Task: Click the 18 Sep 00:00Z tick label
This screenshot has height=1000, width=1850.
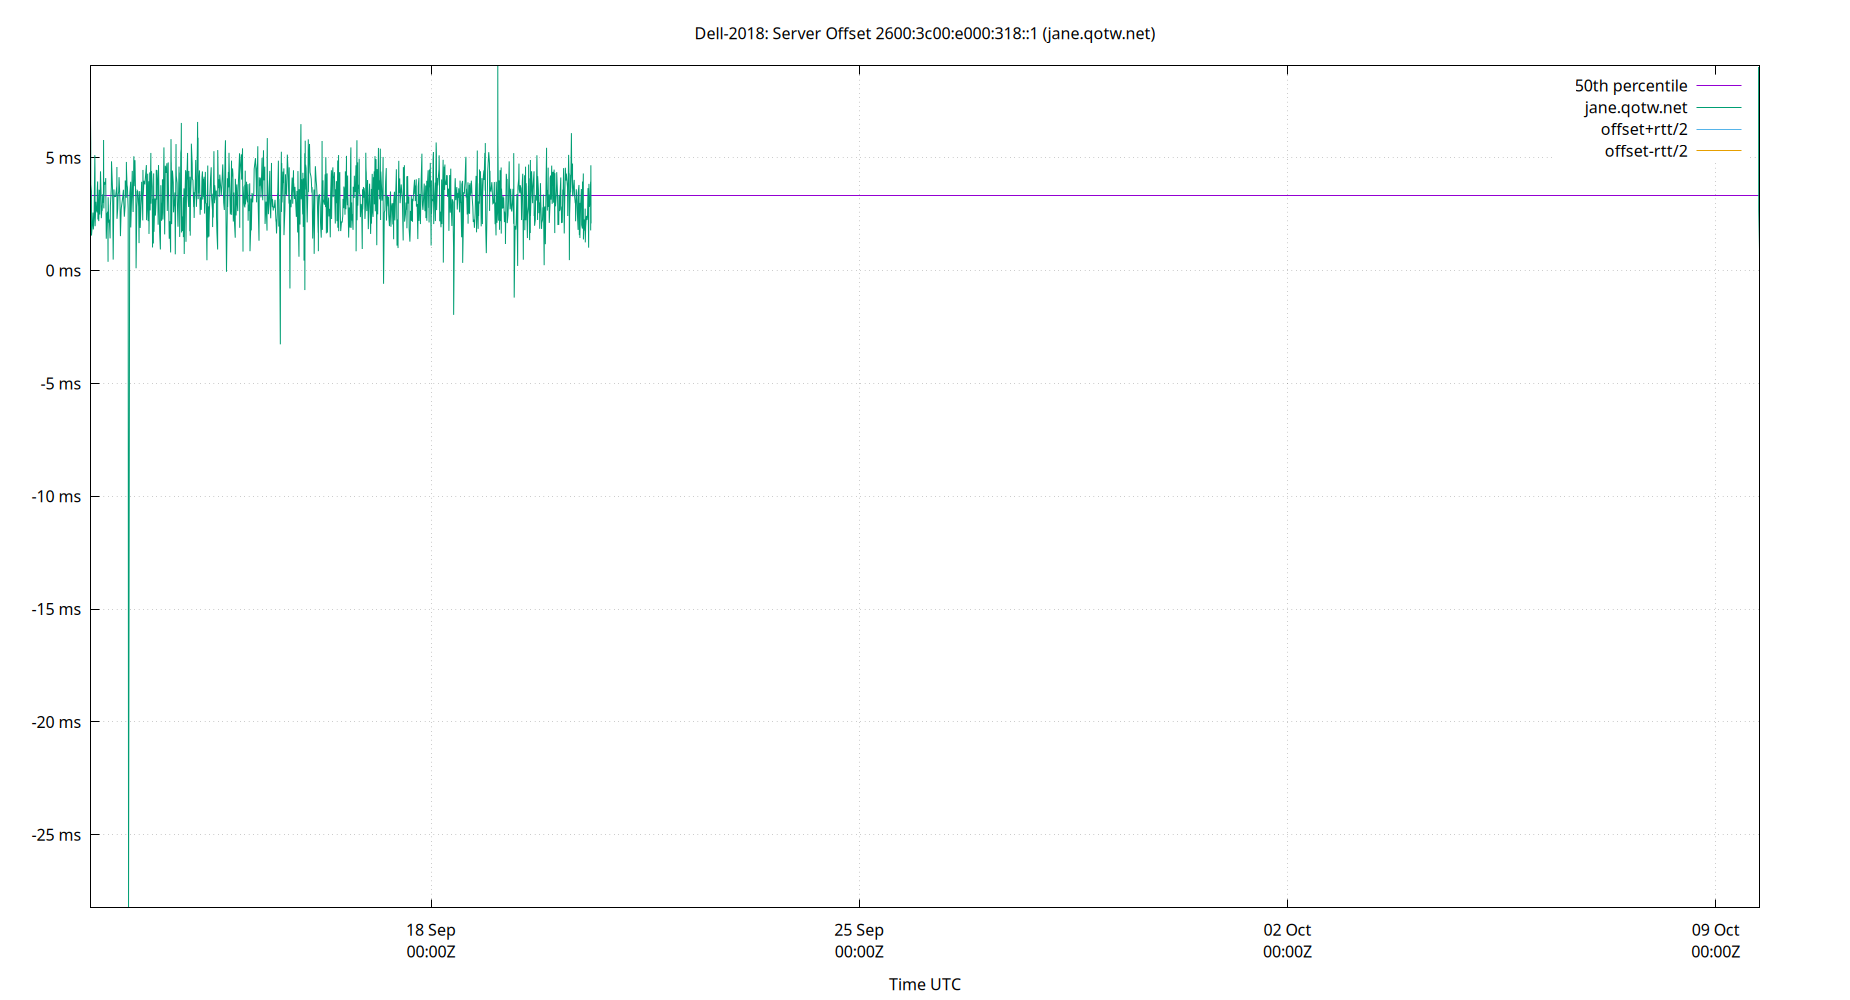Action: coord(430,940)
